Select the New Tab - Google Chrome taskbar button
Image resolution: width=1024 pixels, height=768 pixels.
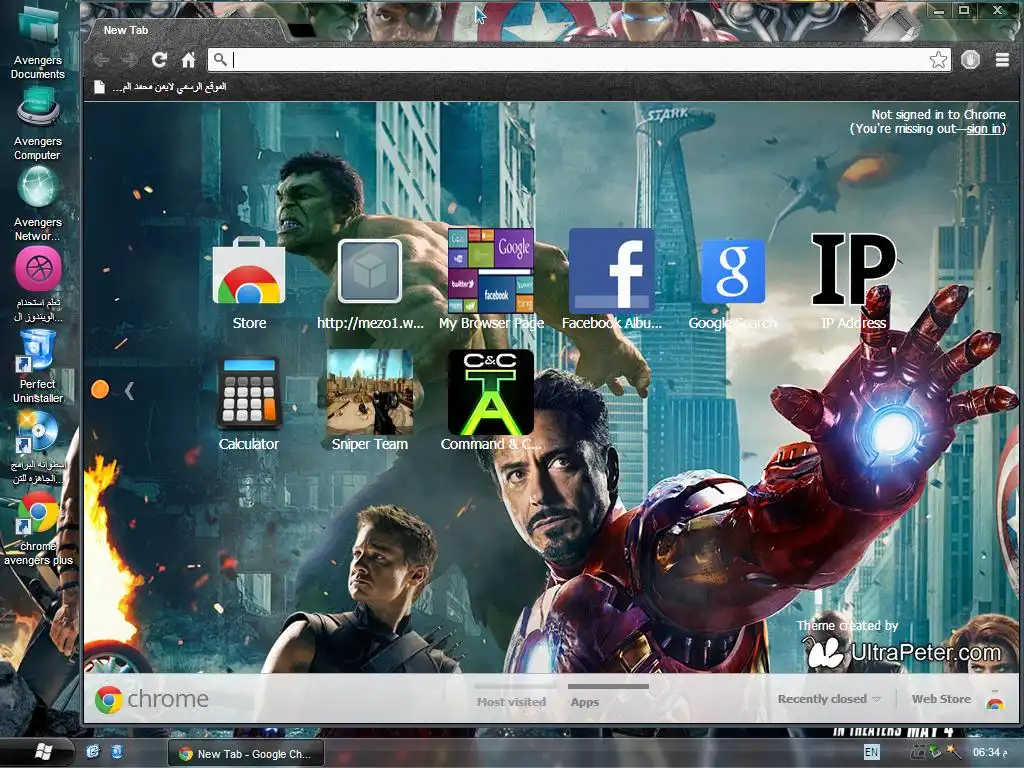tap(246, 754)
